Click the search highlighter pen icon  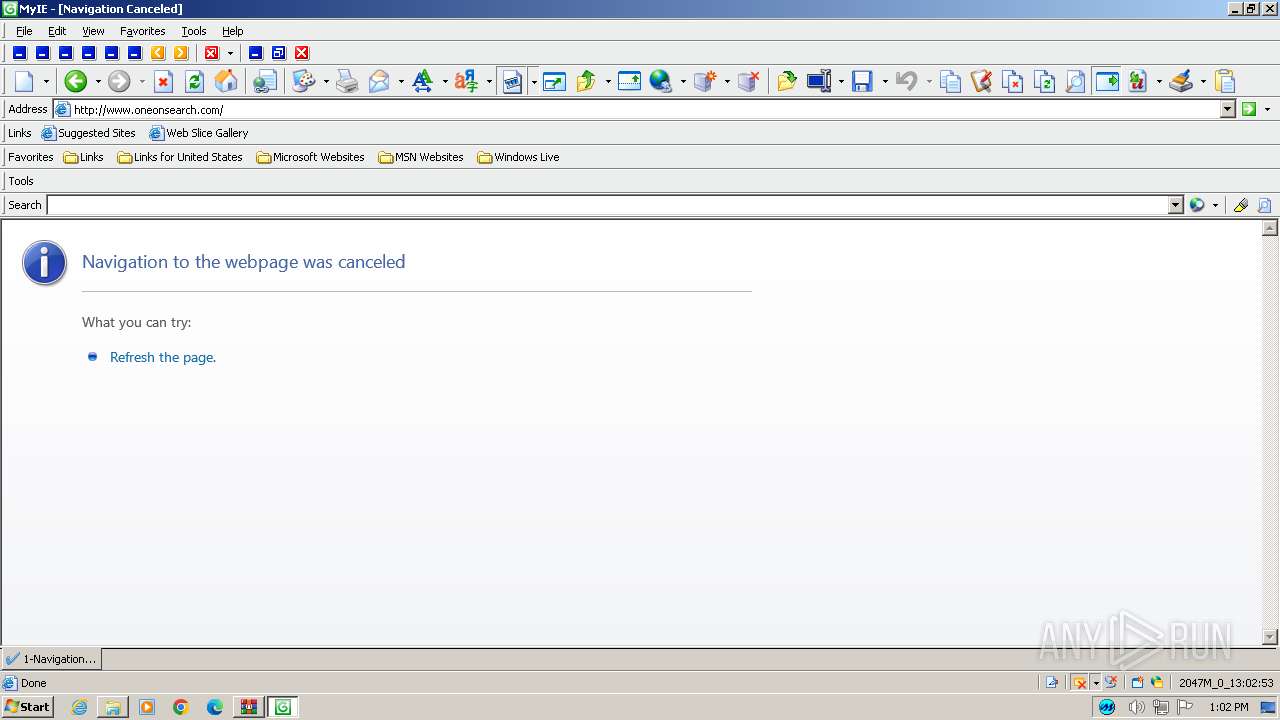(1241, 205)
